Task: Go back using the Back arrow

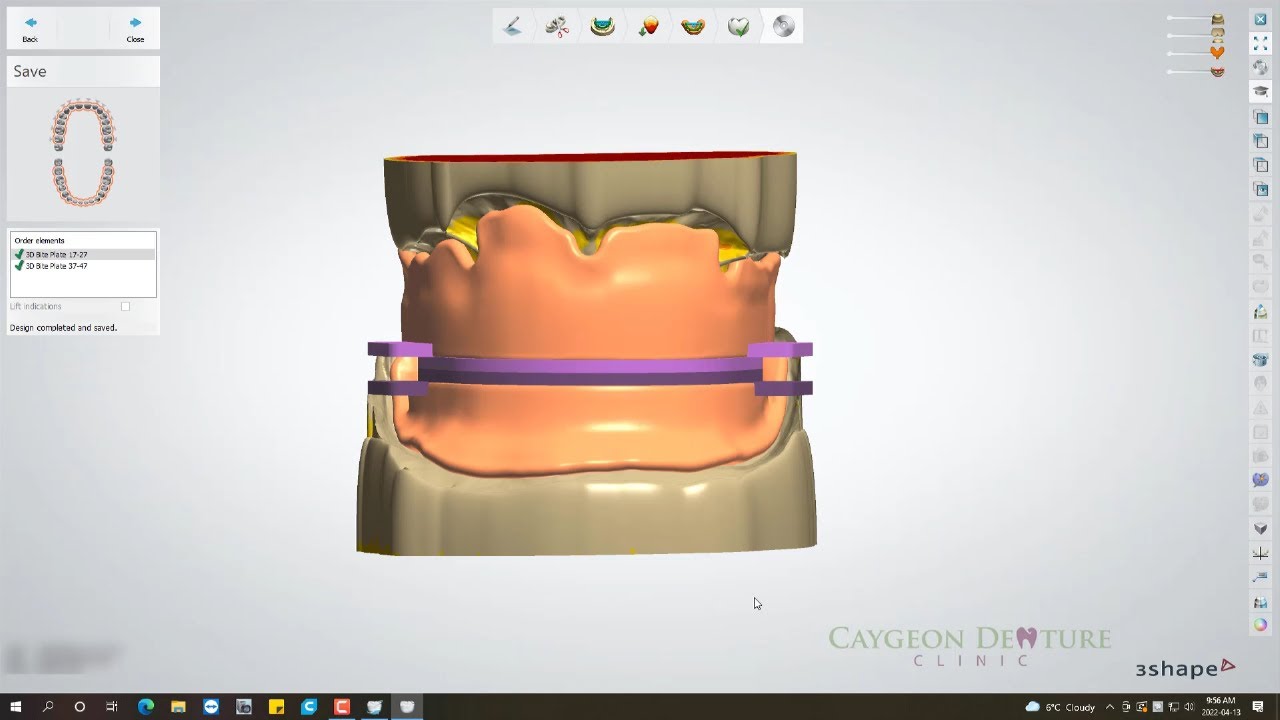Action: (x=31, y=28)
